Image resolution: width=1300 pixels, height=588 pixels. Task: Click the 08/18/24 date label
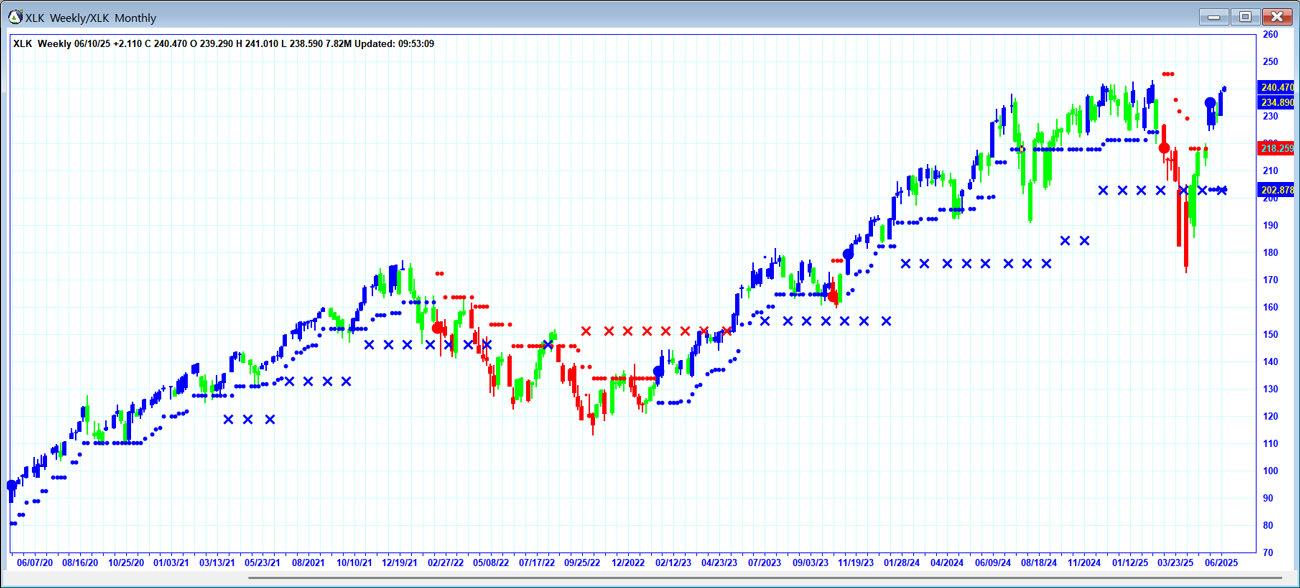(1038, 562)
